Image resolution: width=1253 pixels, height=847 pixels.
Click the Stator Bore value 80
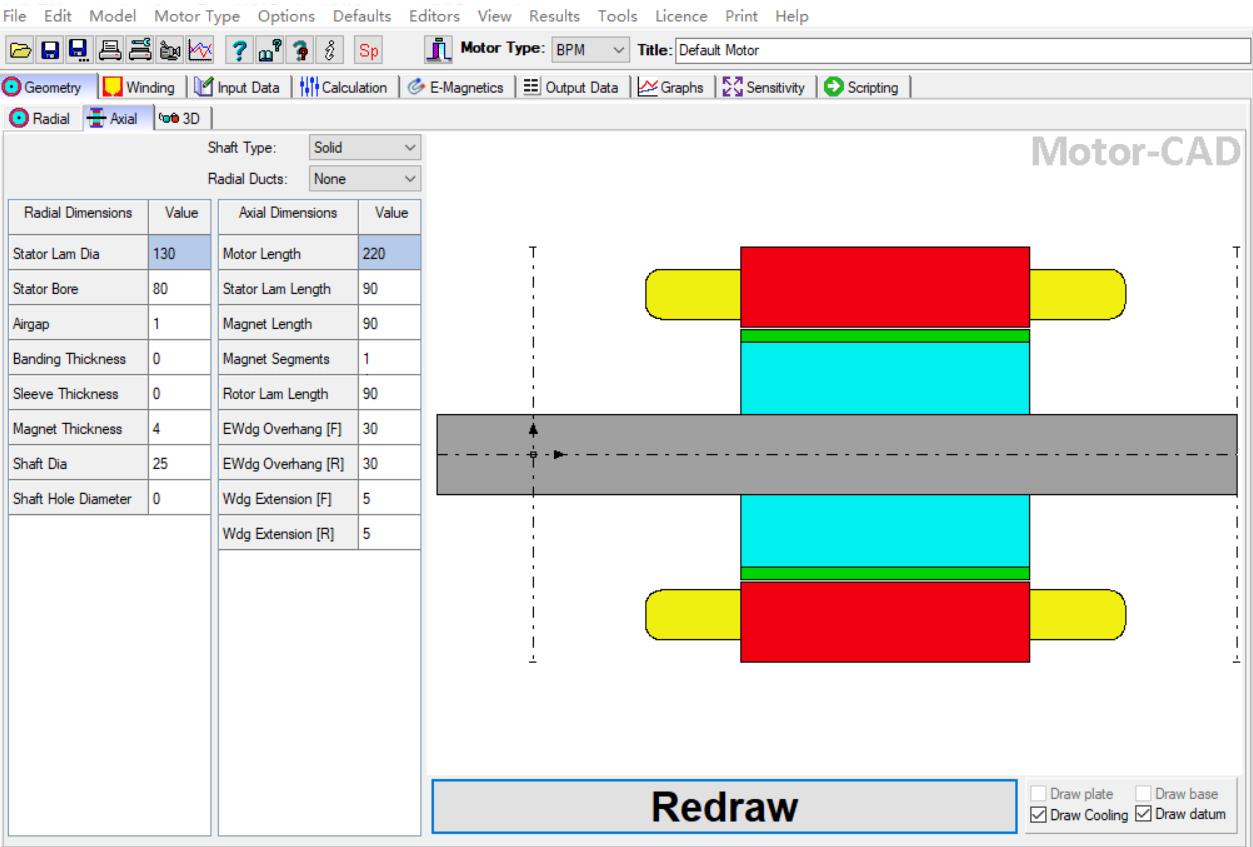[x=180, y=289]
